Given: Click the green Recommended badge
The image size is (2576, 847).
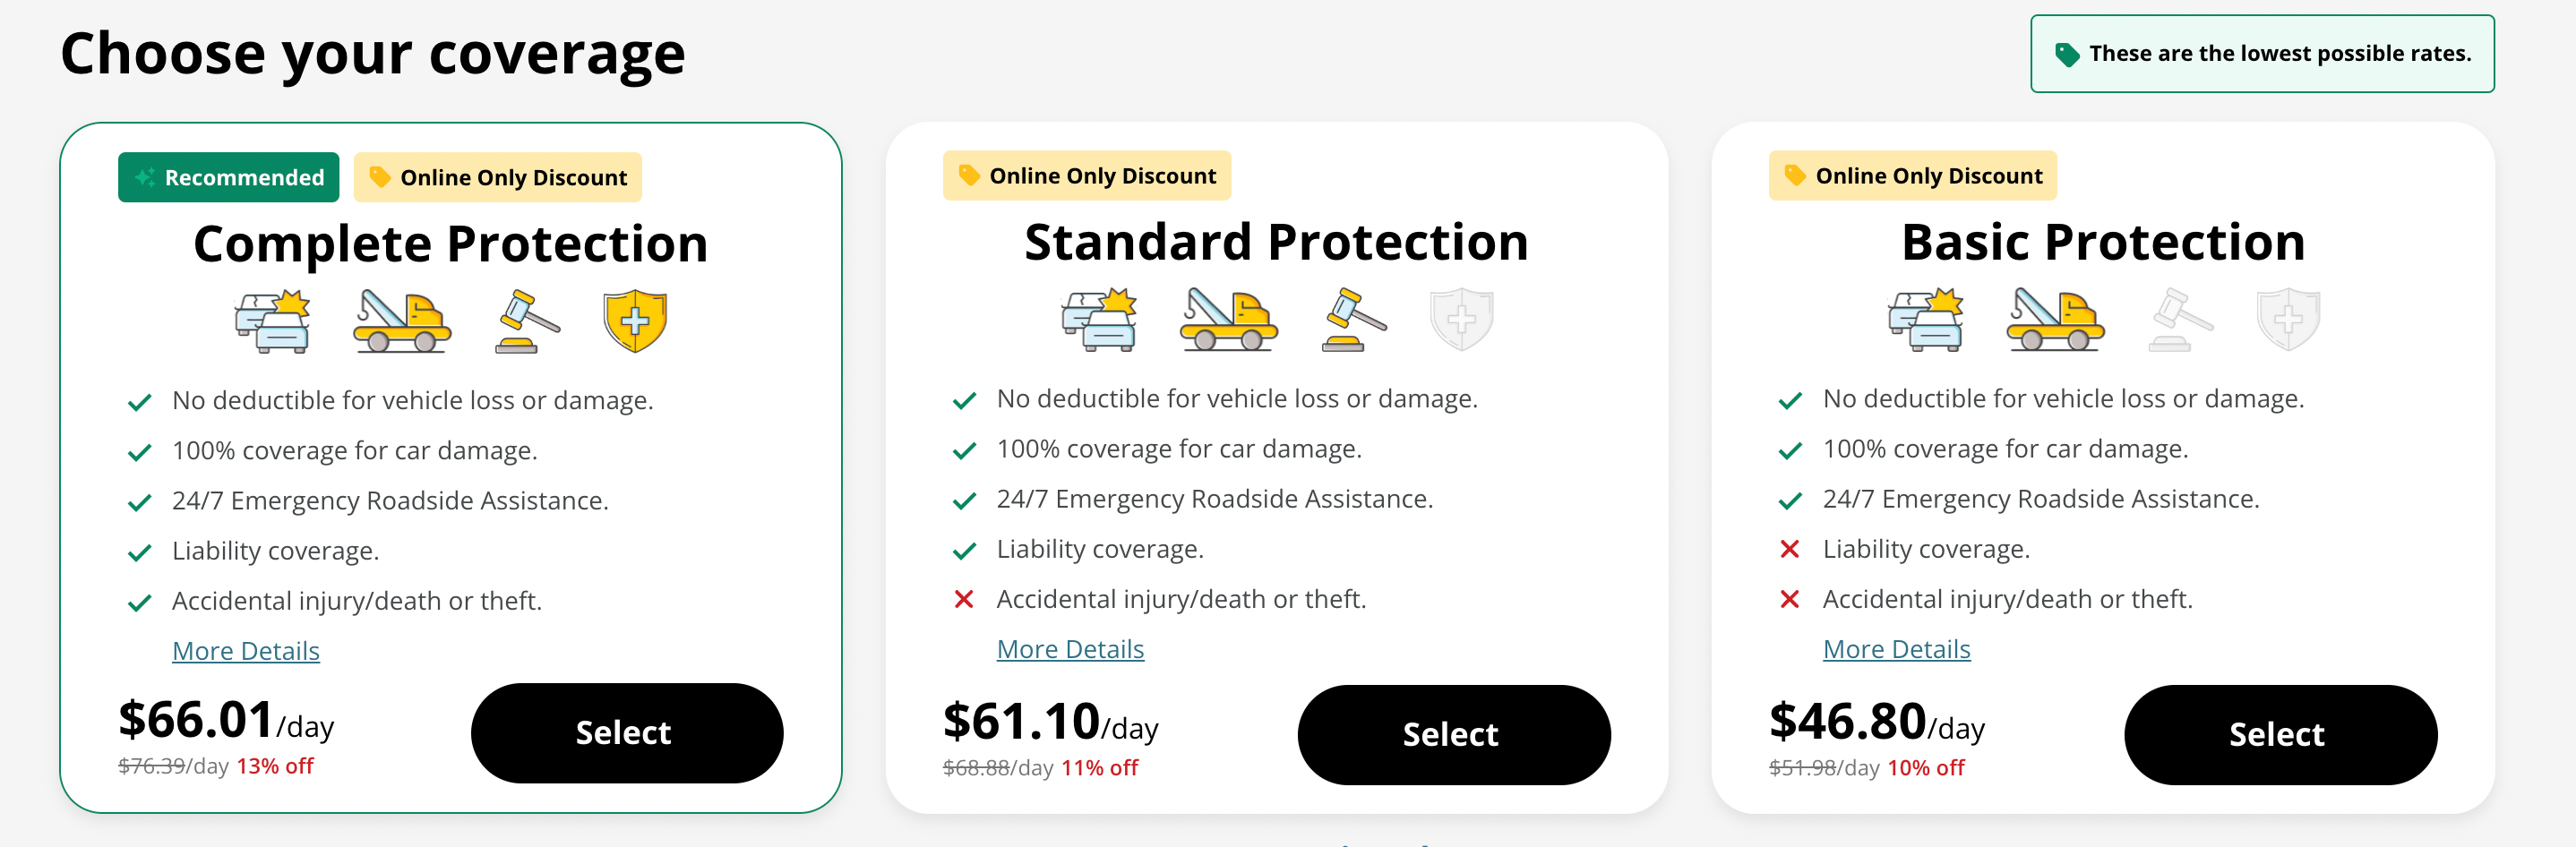Looking at the screenshot, I should (229, 177).
